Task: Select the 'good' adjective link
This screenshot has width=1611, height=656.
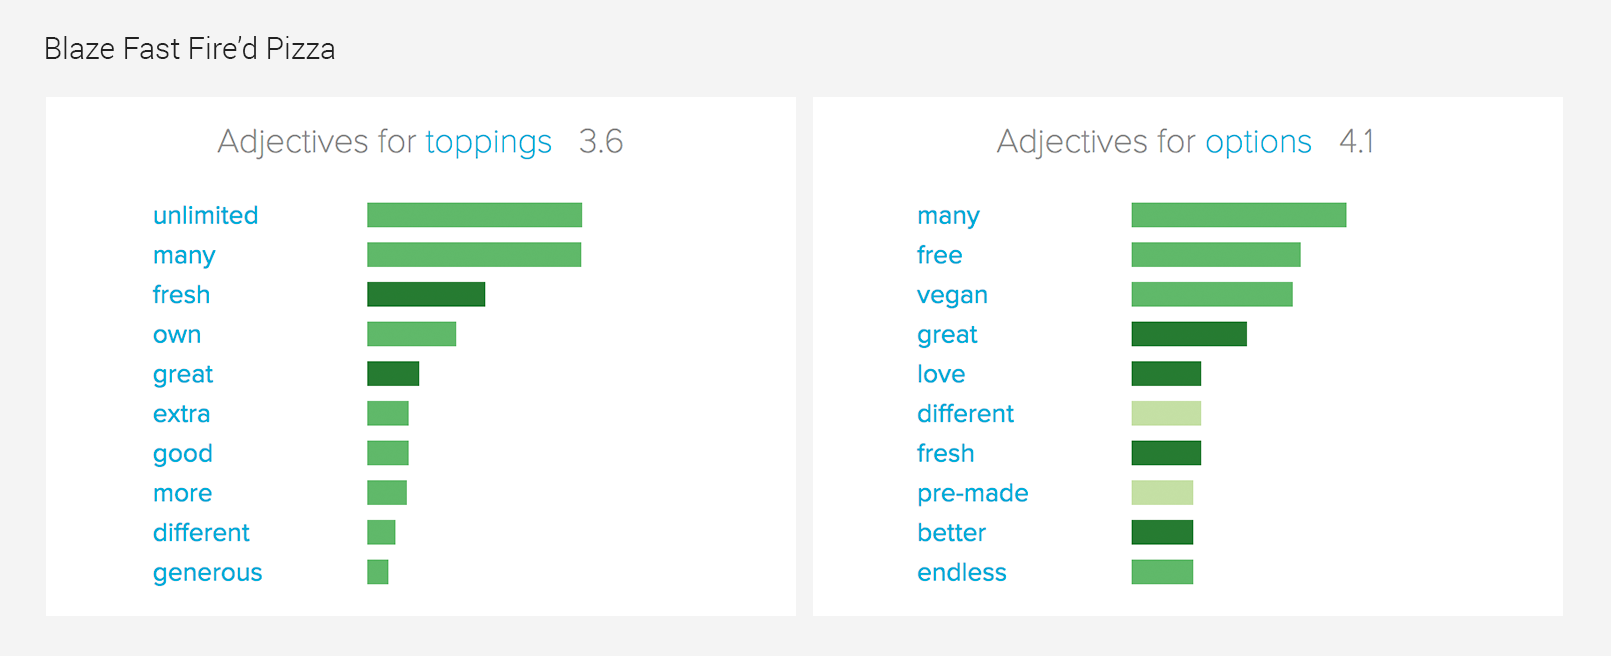Action: pos(182,454)
